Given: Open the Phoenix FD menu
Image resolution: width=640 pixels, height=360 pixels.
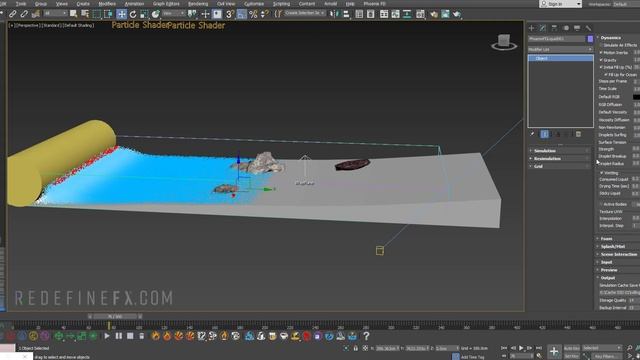Looking at the screenshot, I should click(x=374, y=4).
